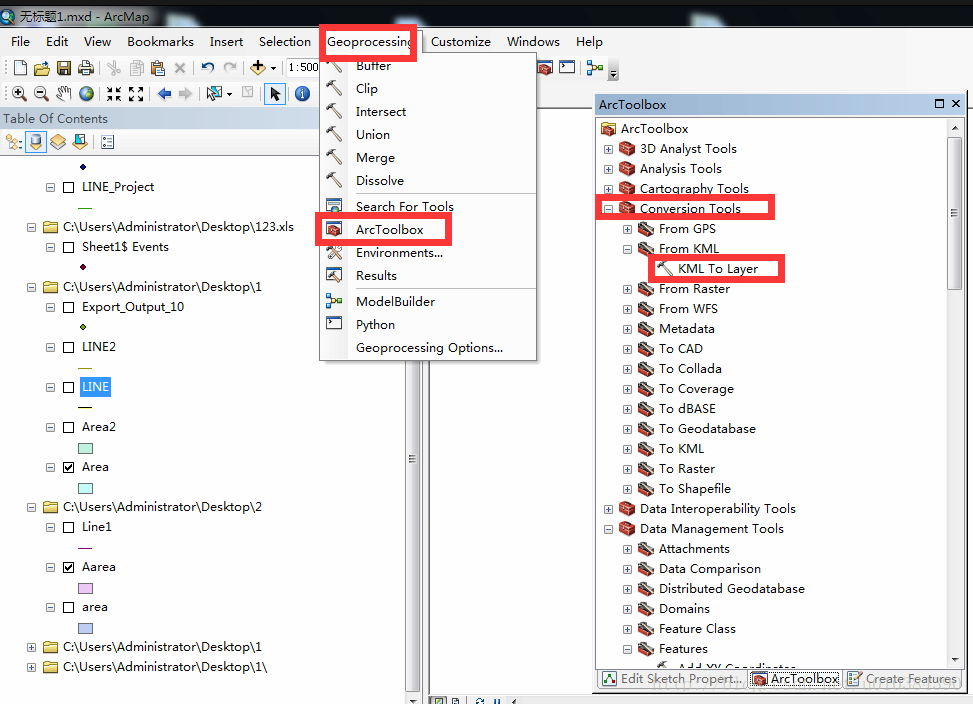This screenshot has height=704, width=973.
Task: Expand the From GPS toolset
Action: (627, 229)
